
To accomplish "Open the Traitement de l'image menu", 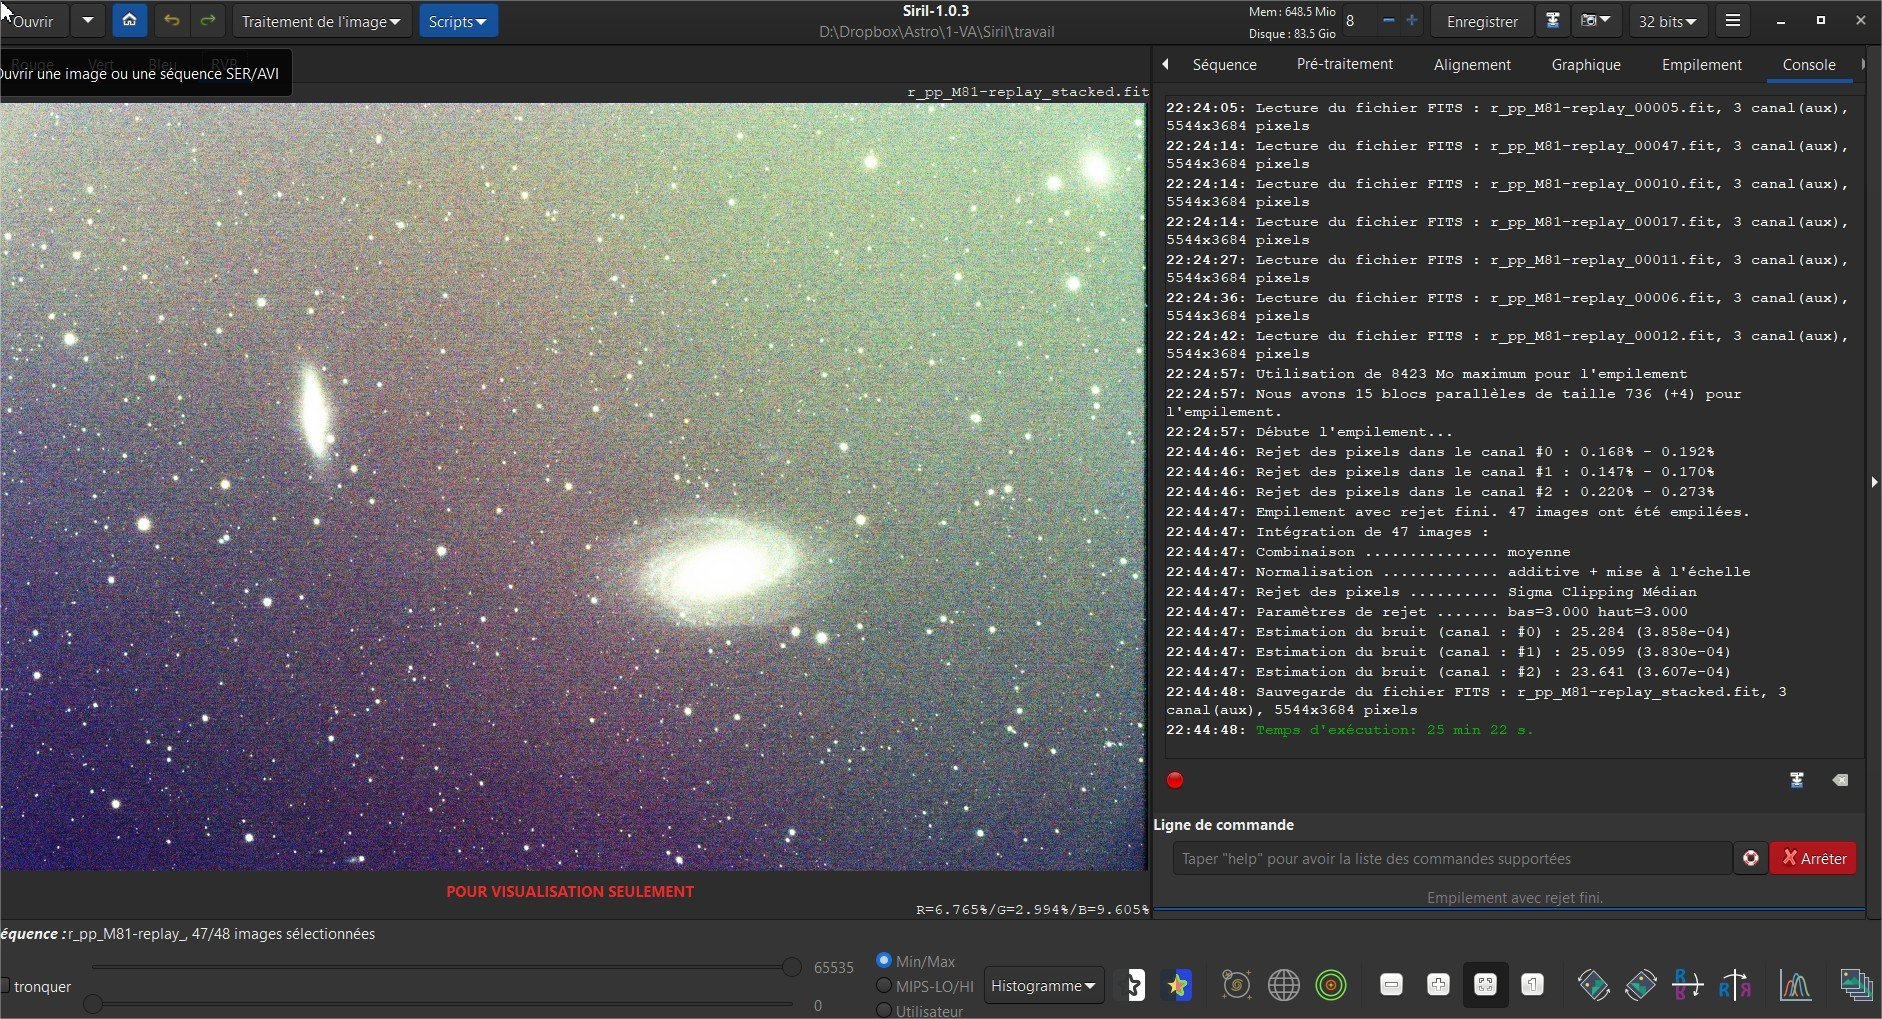I will 321,21.
